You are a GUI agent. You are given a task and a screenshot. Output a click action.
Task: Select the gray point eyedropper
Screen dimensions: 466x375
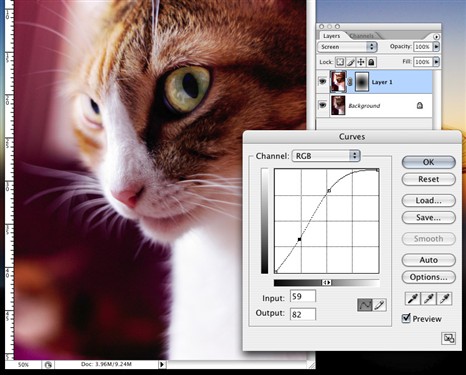pos(428,299)
